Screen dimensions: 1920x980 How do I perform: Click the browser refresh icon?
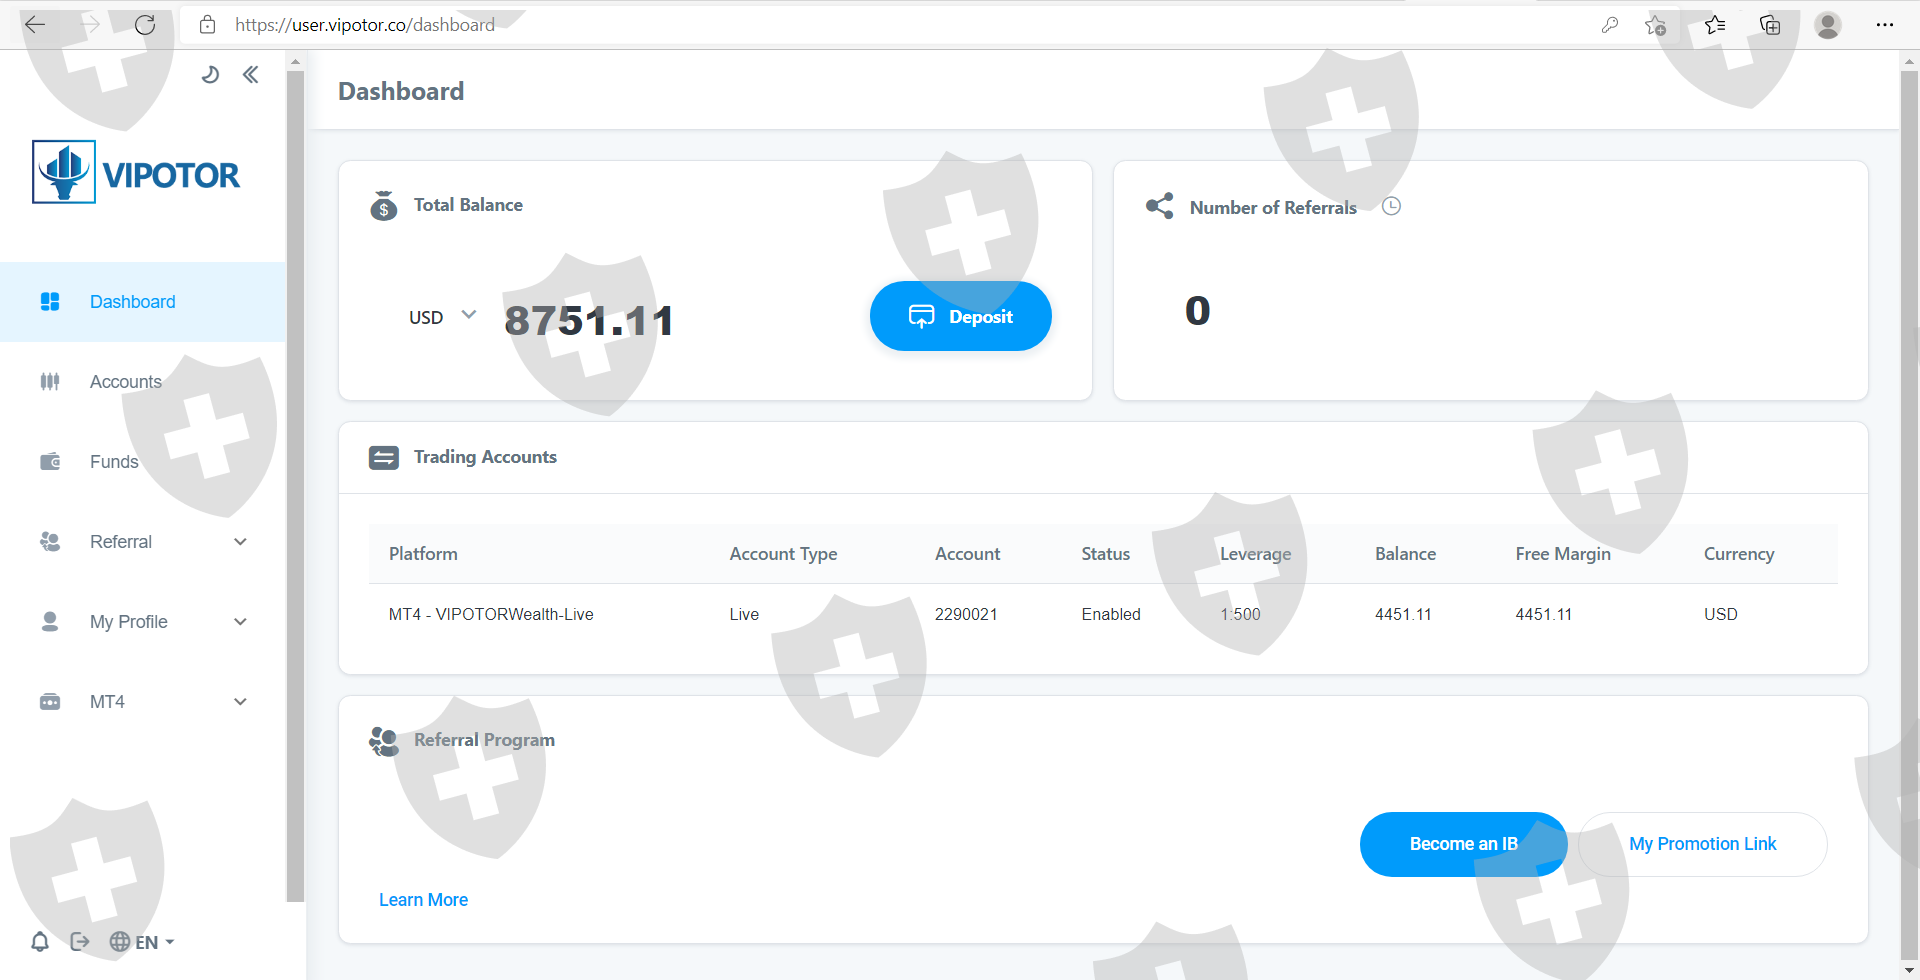tap(145, 25)
